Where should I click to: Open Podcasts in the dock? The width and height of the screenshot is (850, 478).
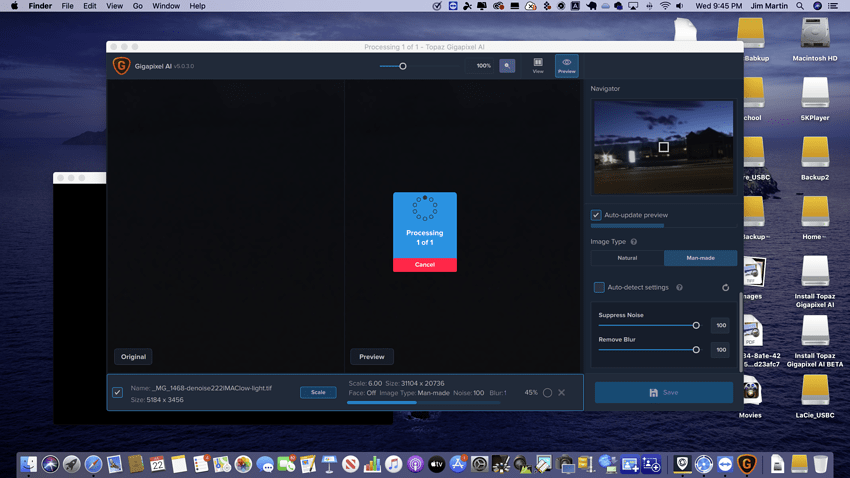click(x=415, y=464)
